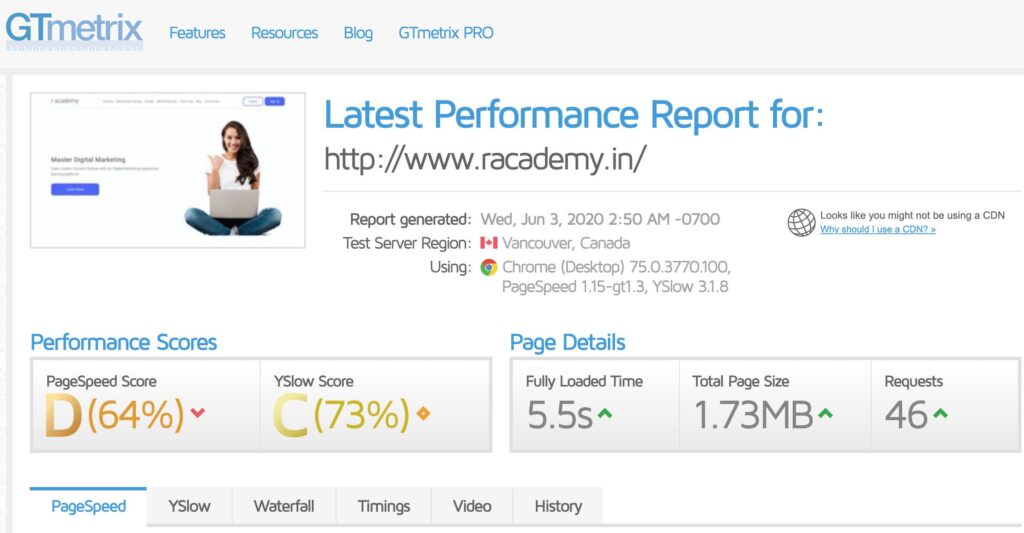Open the Features menu item
The height and width of the screenshot is (533, 1024).
[197, 33]
